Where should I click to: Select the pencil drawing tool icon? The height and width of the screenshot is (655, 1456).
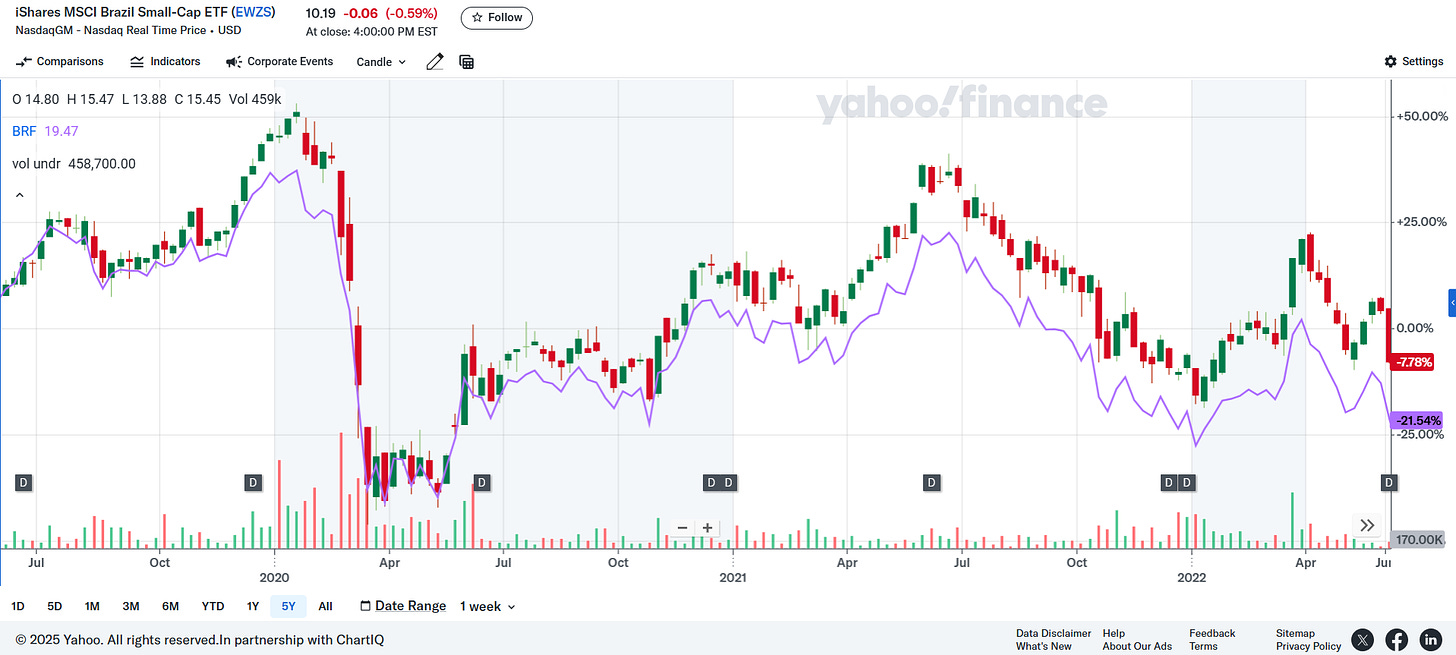(x=435, y=62)
